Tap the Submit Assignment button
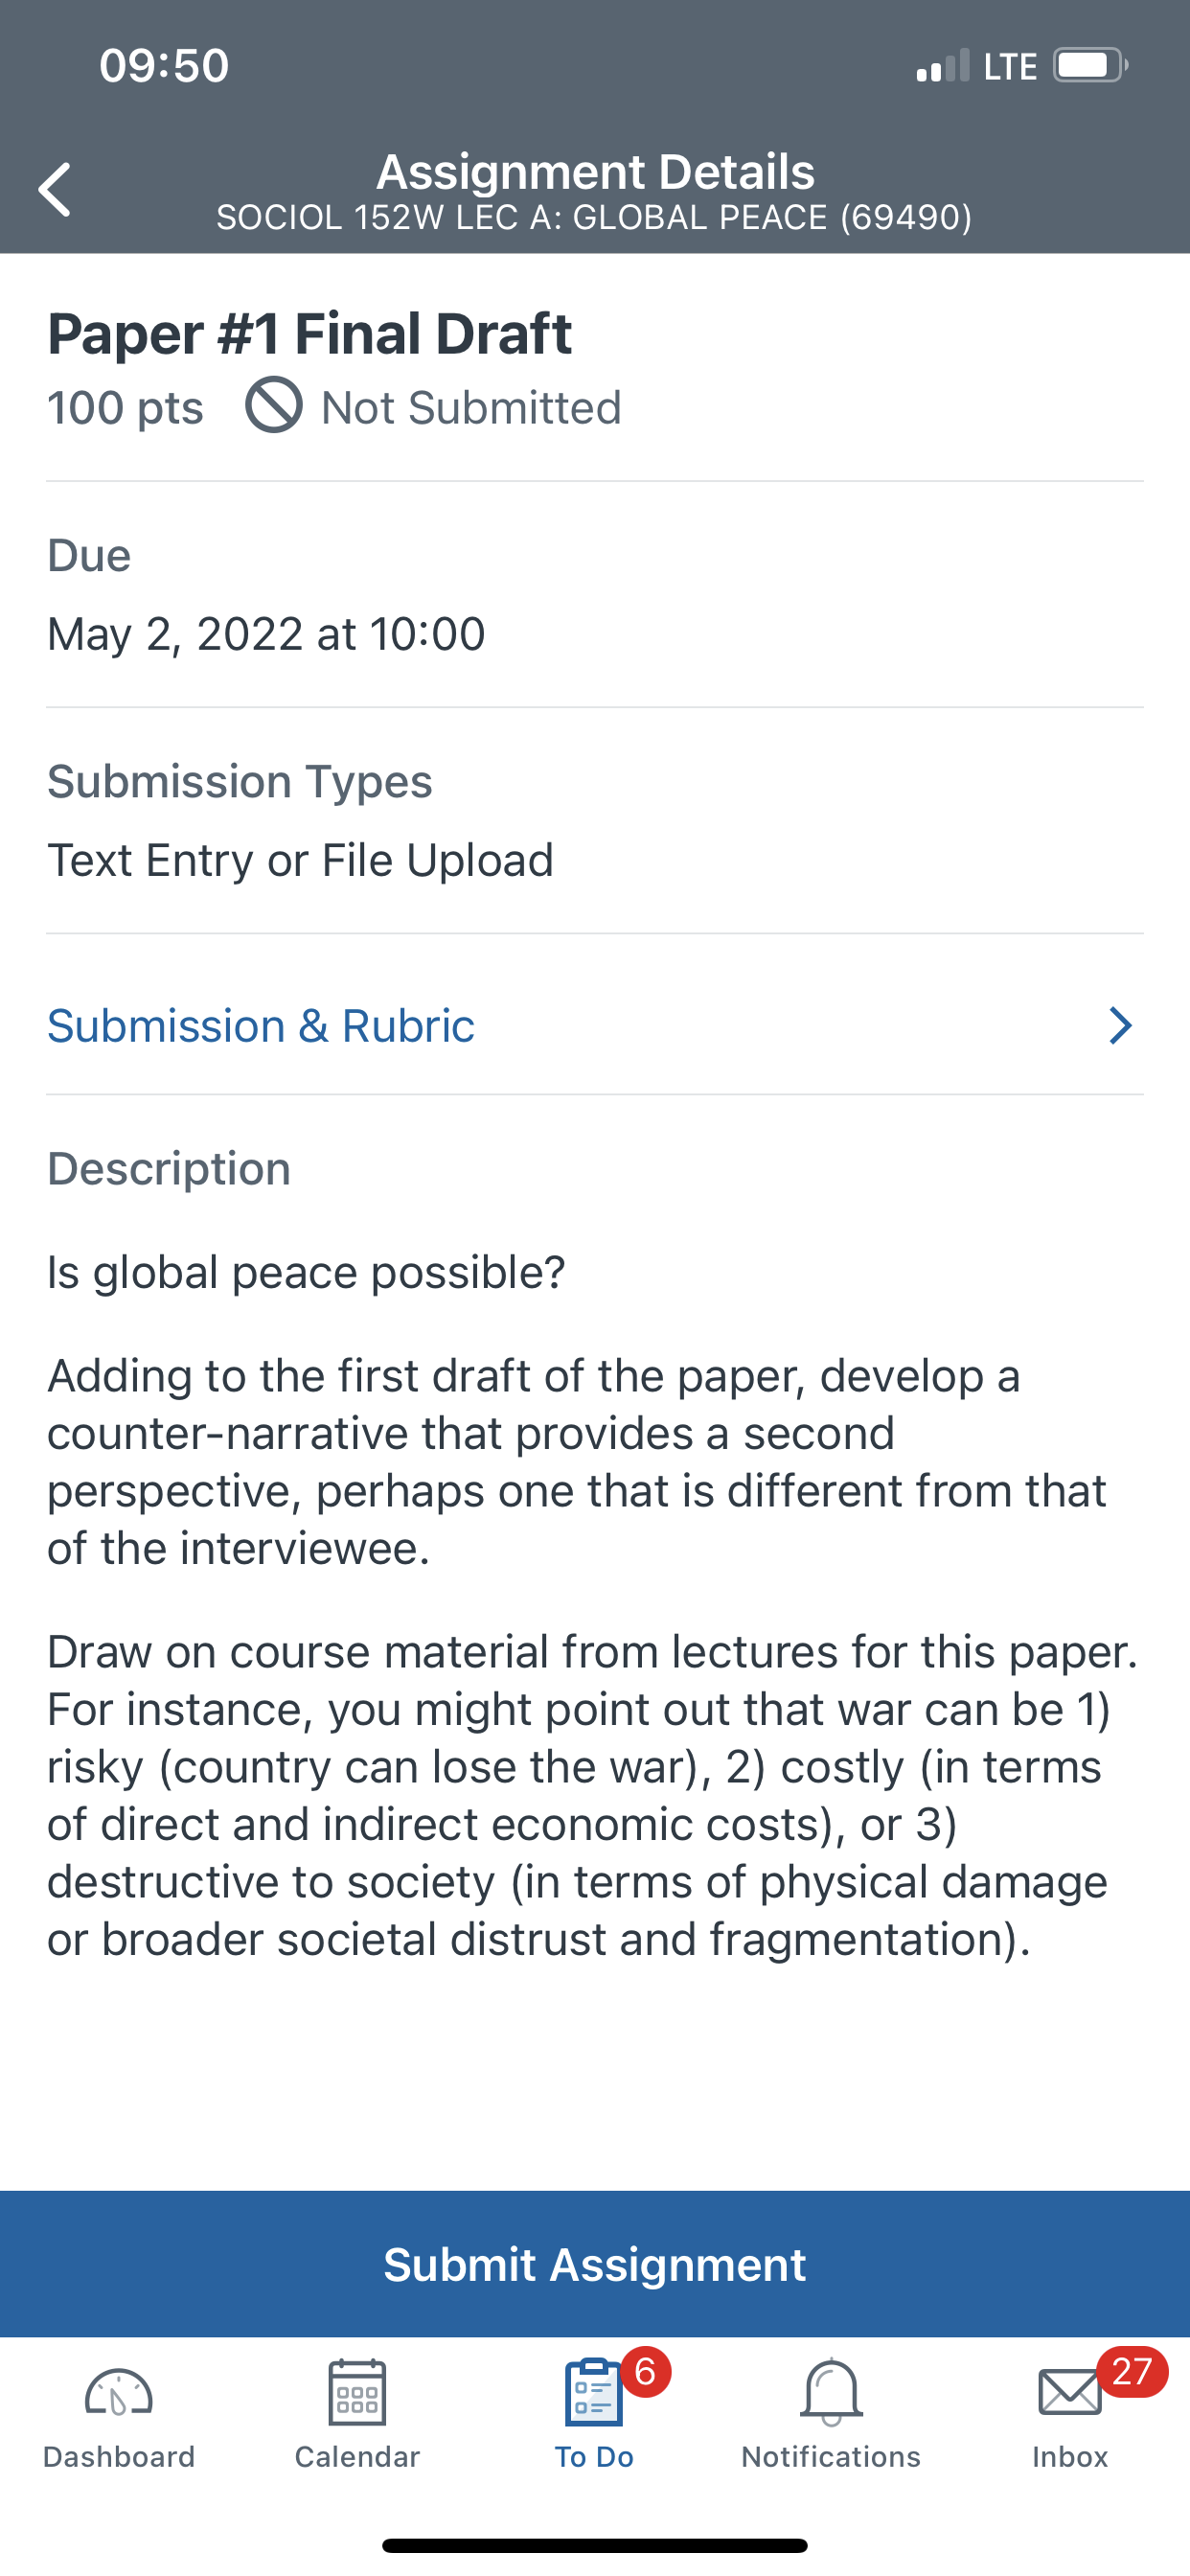This screenshot has height=2576, width=1190. 595,2264
